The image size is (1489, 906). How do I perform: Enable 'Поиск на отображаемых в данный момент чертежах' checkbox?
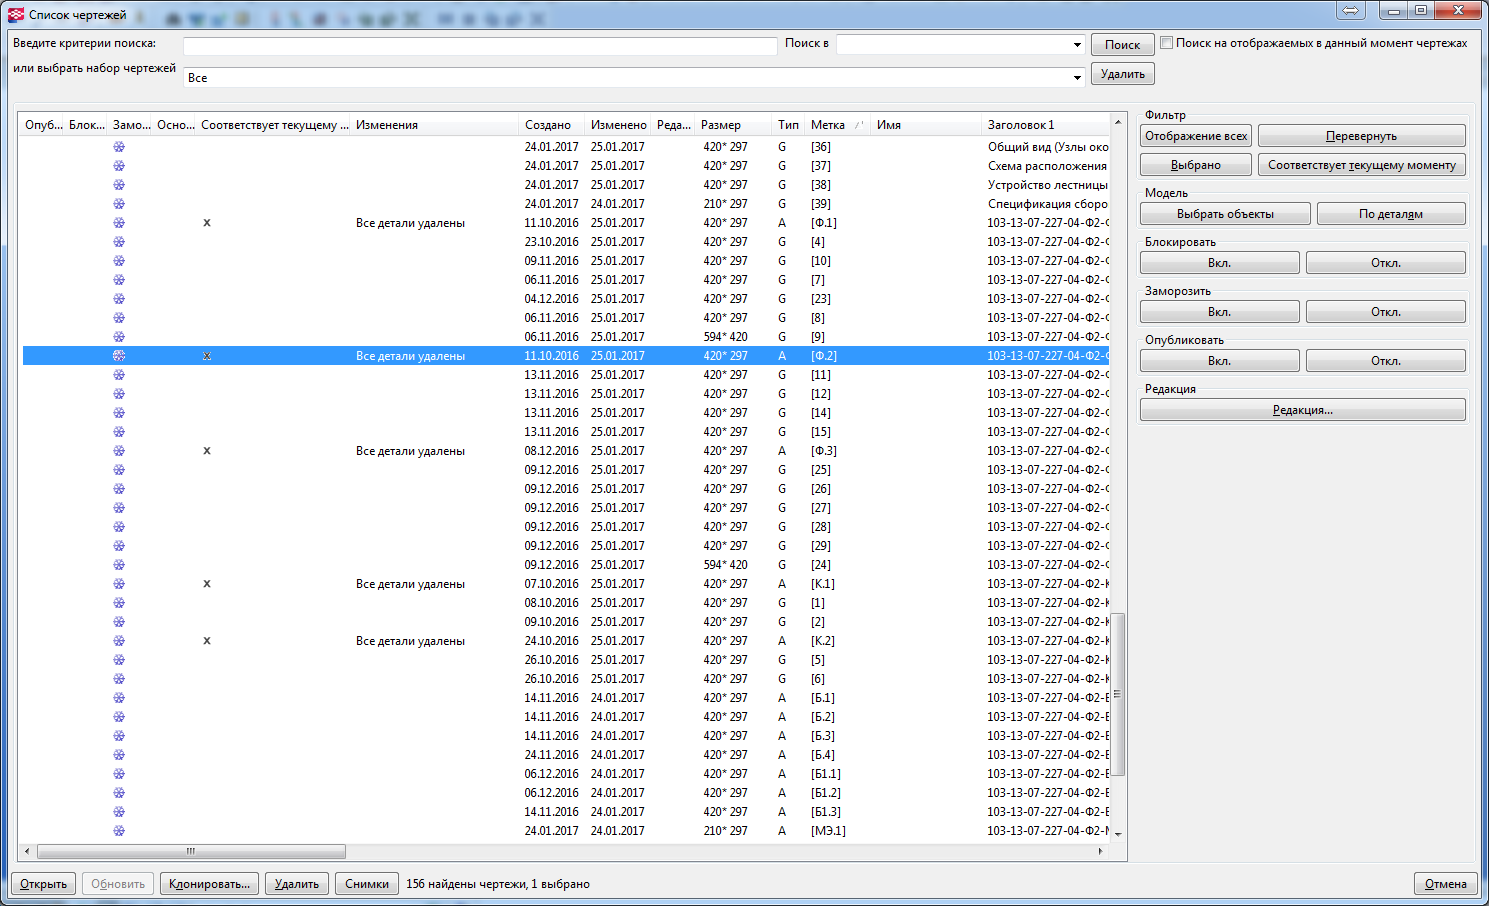[1166, 43]
